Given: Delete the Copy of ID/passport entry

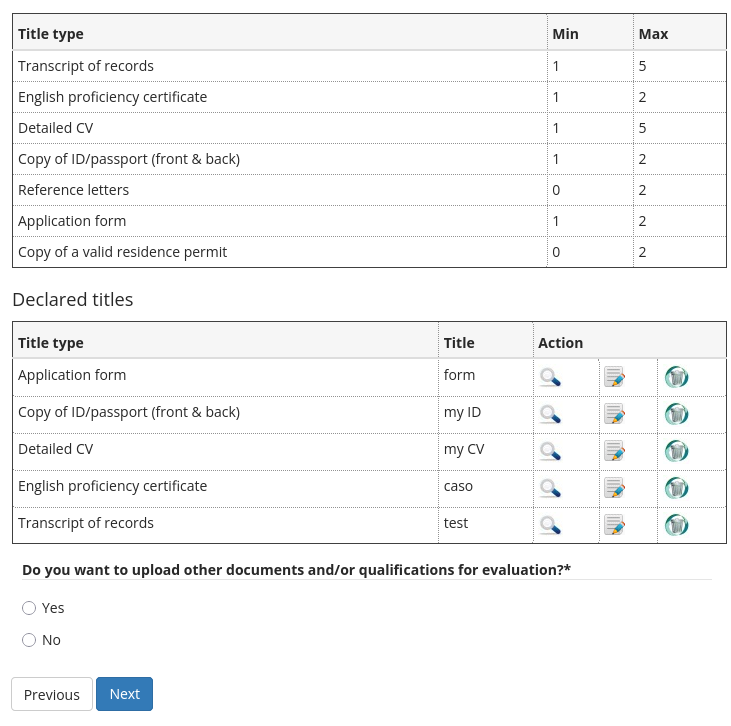Looking at the screenshot, I should pyautogui.click(x=677, y=414).
